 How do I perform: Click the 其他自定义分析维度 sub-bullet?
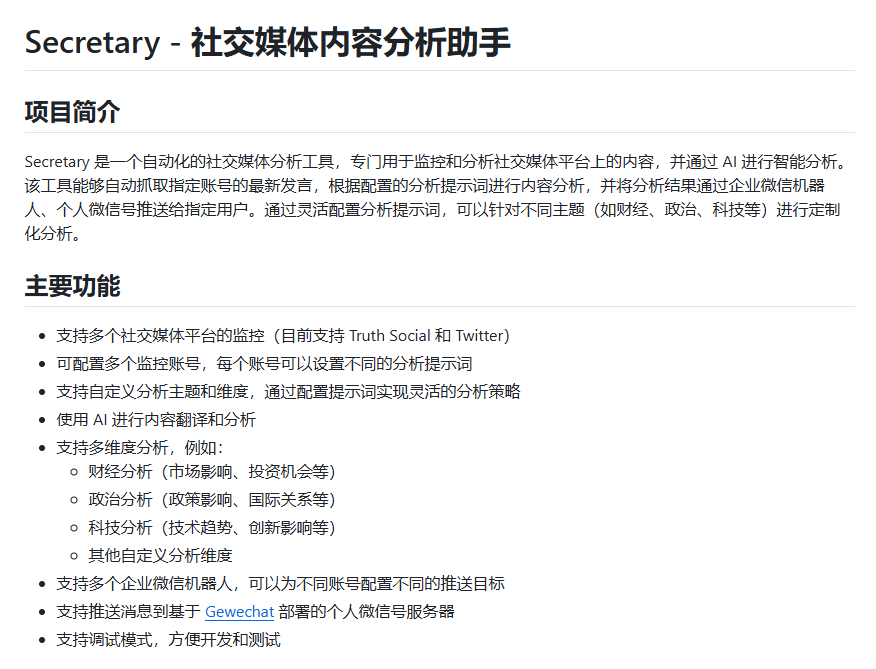[160, 555]
